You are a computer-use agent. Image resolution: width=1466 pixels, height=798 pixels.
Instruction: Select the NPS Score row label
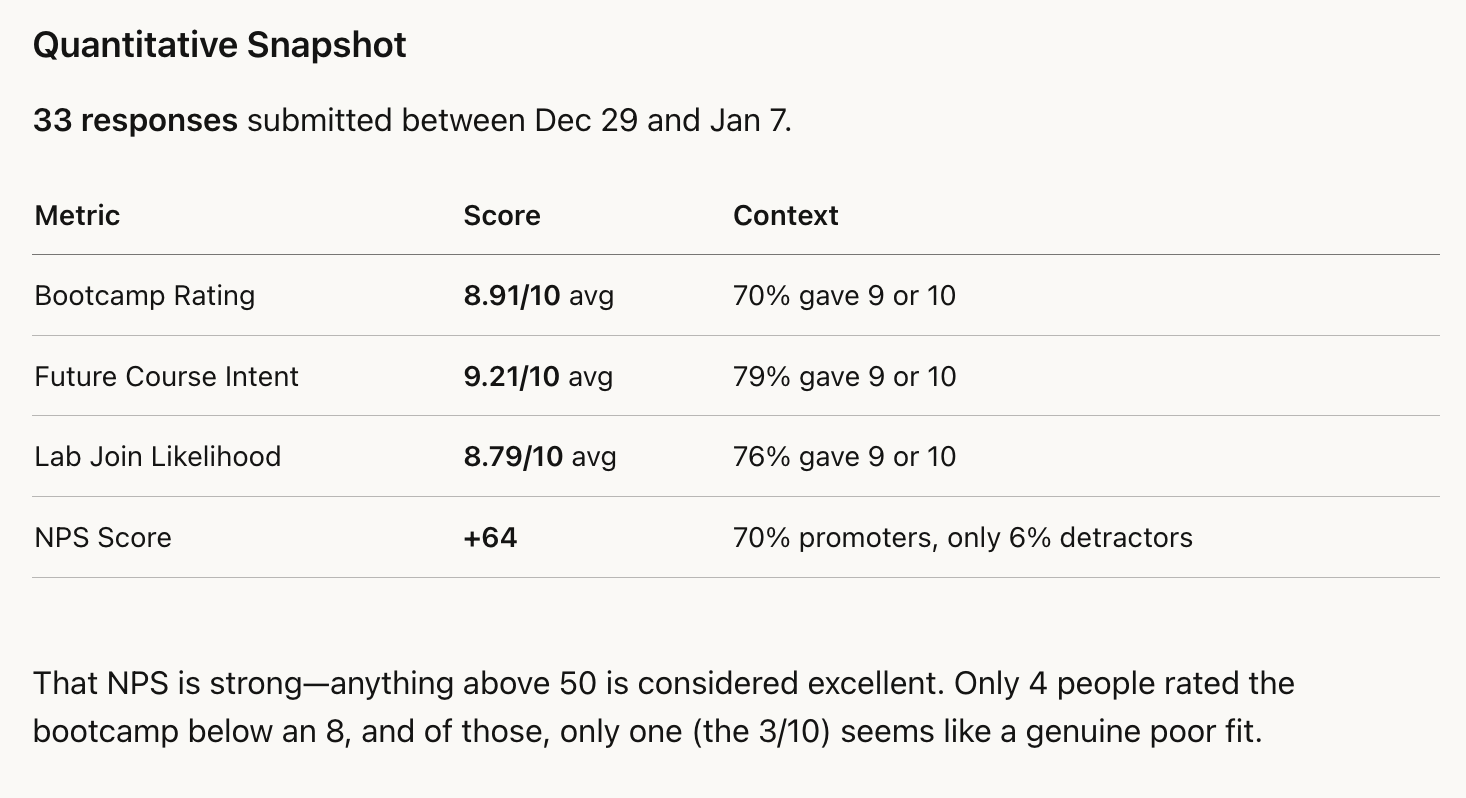(x=103, y=538)
